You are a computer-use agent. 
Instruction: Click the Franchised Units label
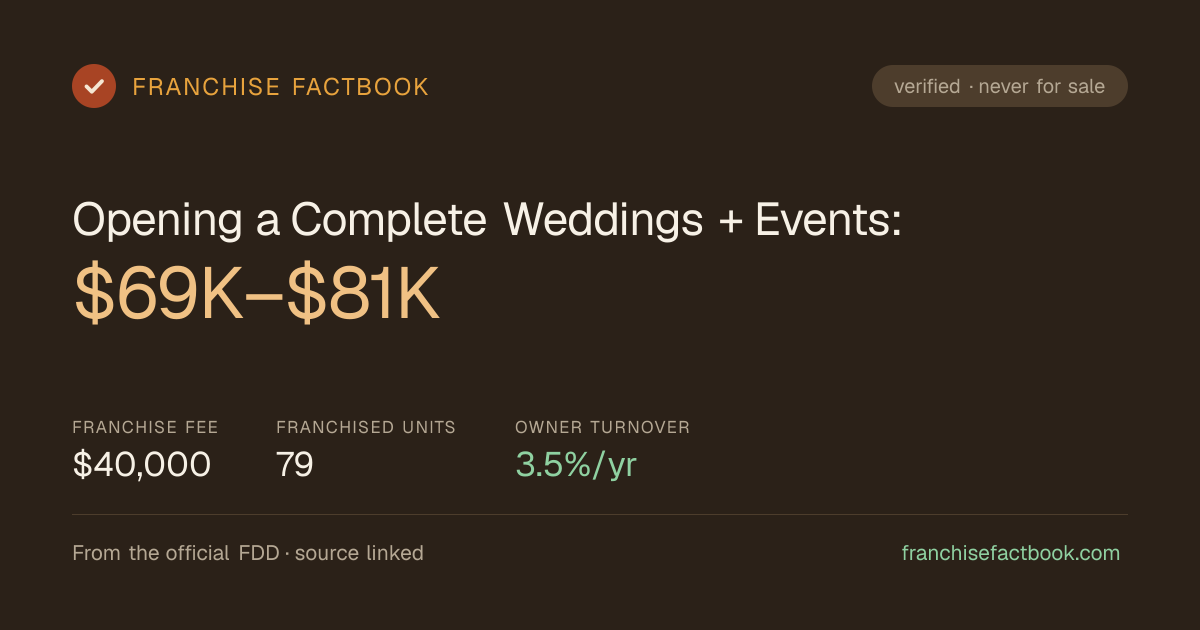[x=366, y=427]
